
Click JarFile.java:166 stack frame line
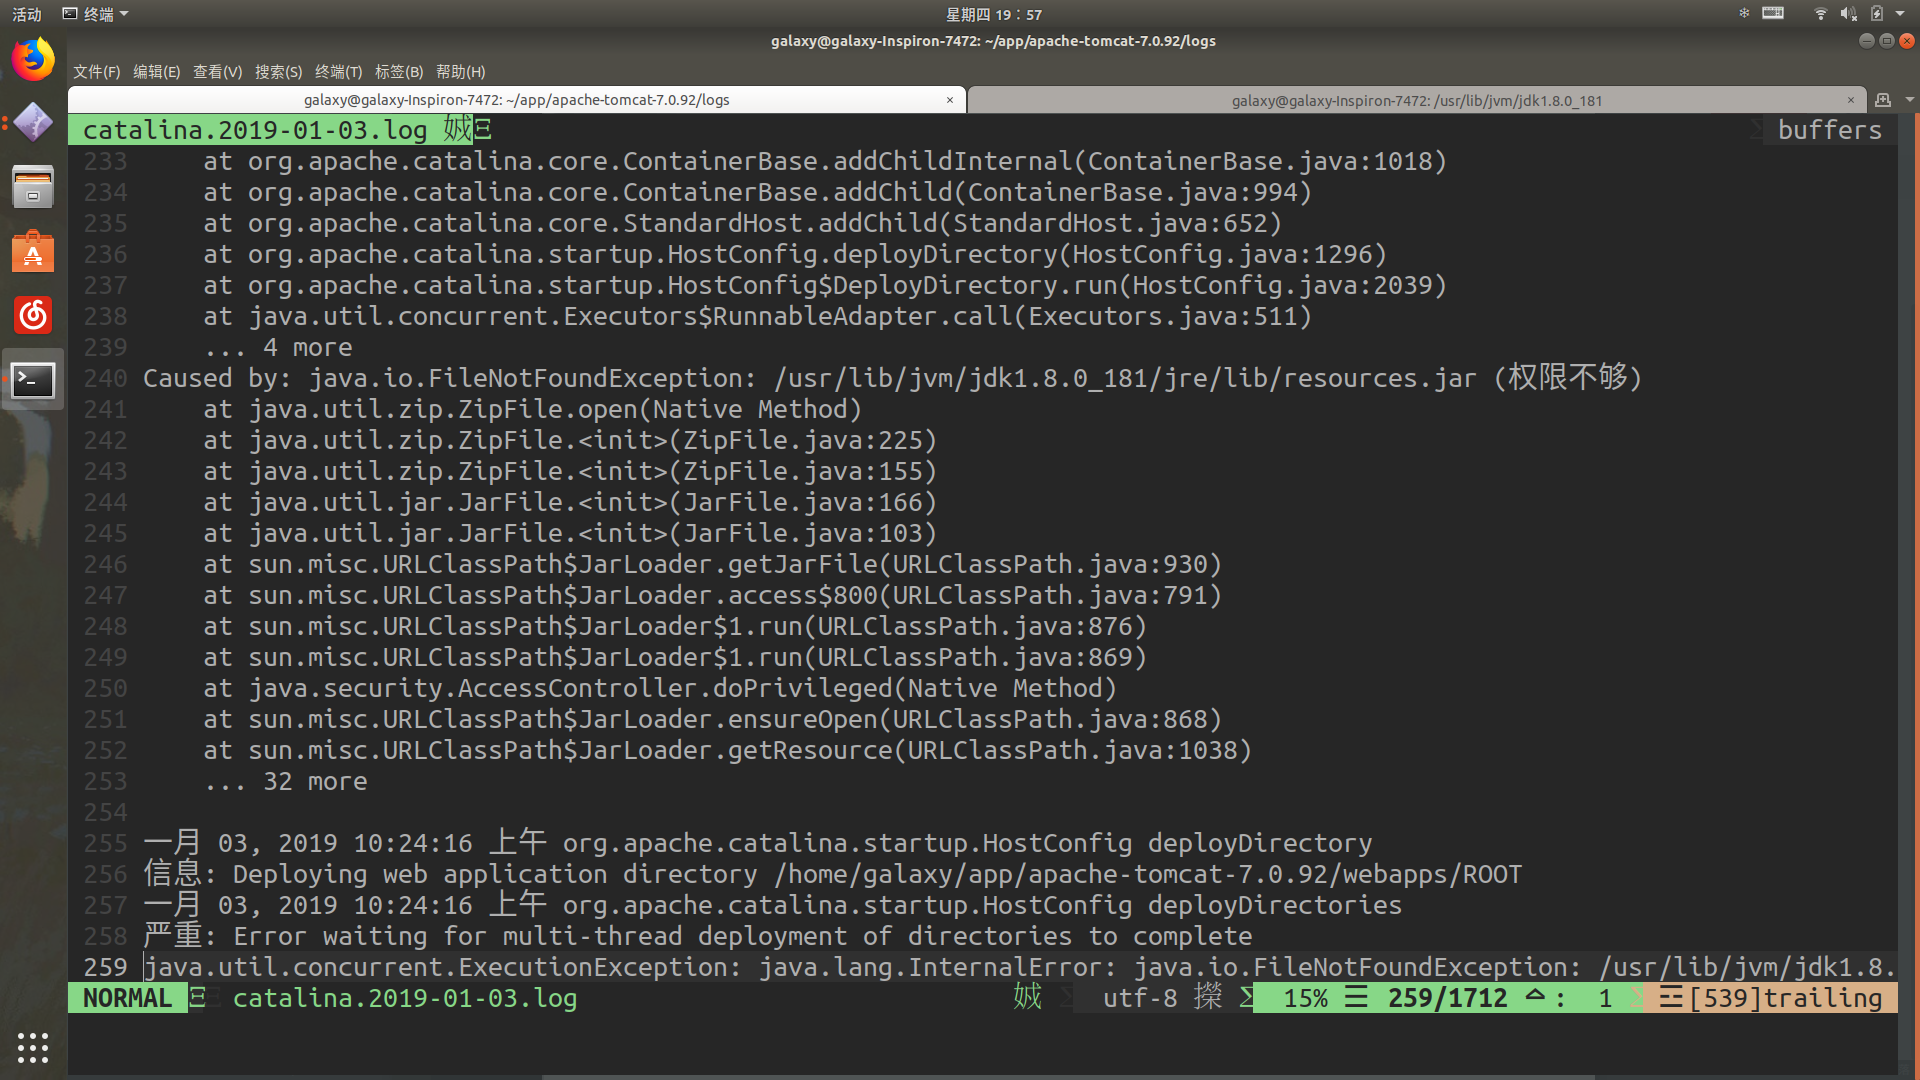[x=570, y=502]
